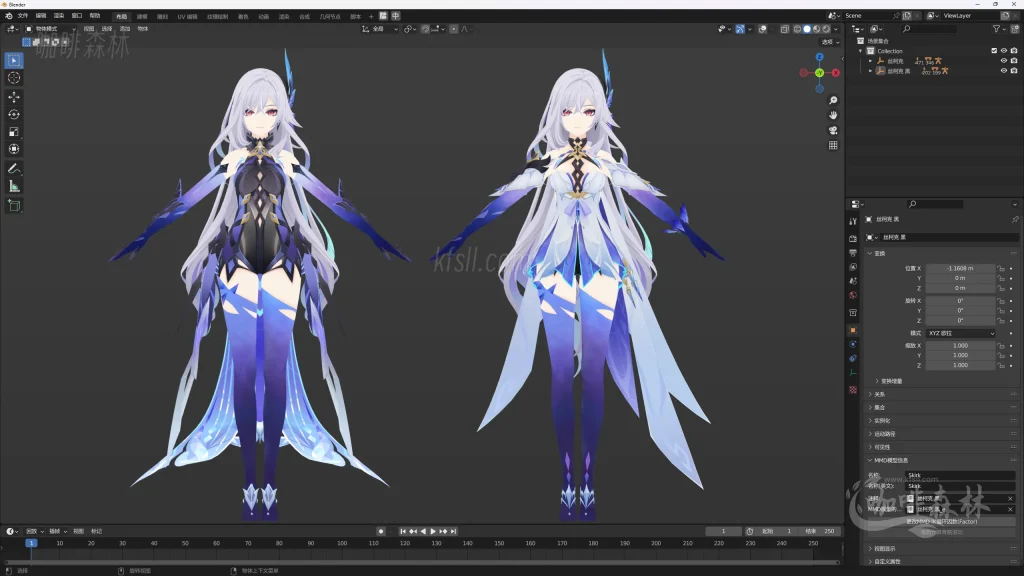Image resolution: width=1024 pixels, height=576 pixels.
Task: Click the red X axis gizmo
Action: click(x=835, y=73)
